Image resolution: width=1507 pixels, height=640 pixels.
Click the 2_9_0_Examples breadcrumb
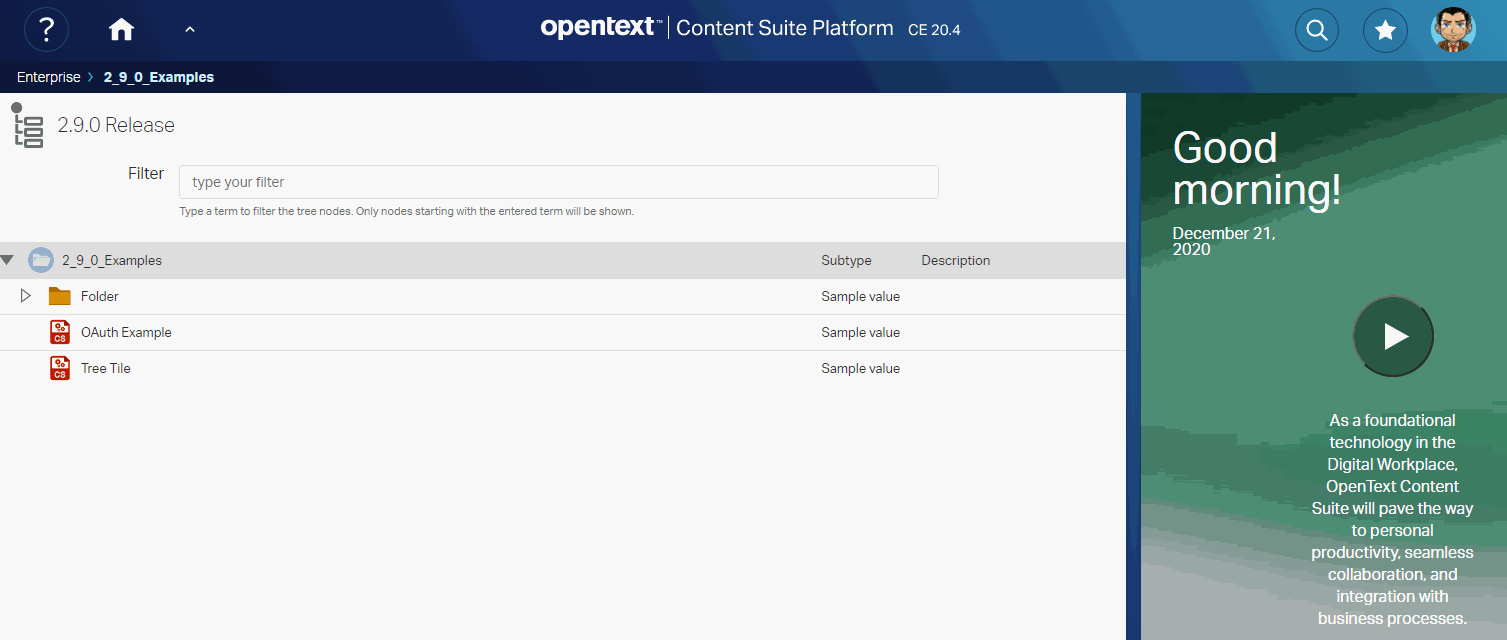[x=159, y=77]
